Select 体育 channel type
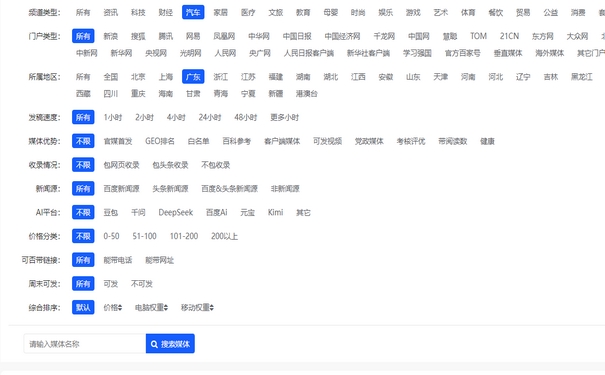Viewport: 605px width, 375px height. tap(468, 12)
